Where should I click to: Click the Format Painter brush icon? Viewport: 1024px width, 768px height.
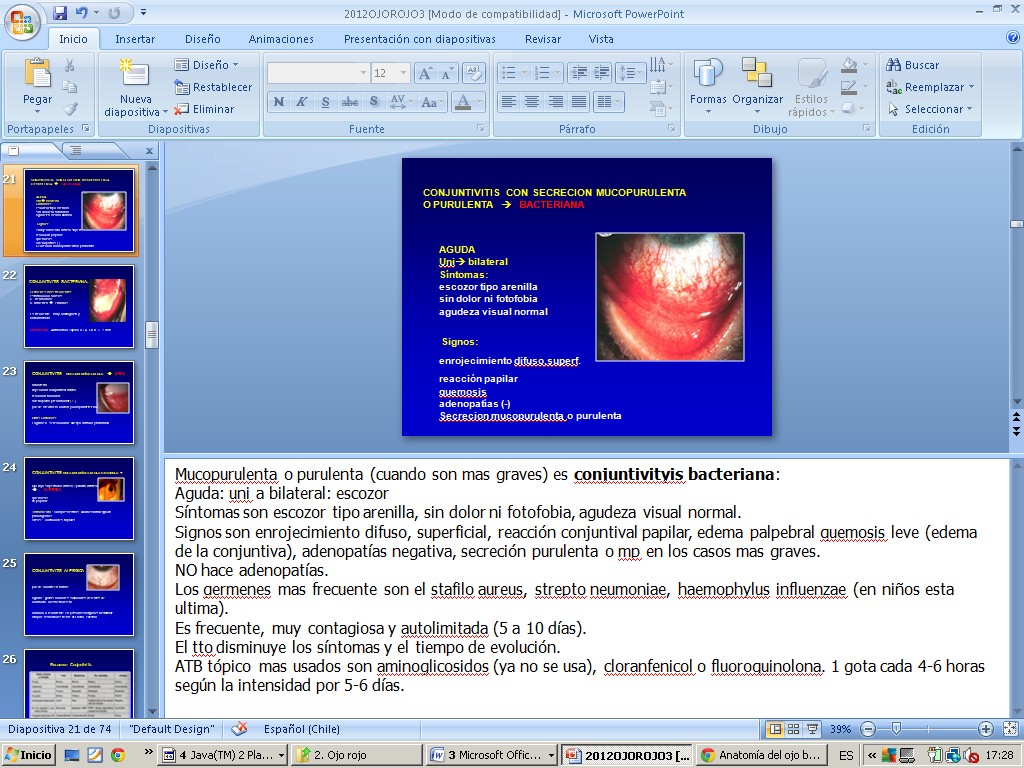click(x=70, y=109)
